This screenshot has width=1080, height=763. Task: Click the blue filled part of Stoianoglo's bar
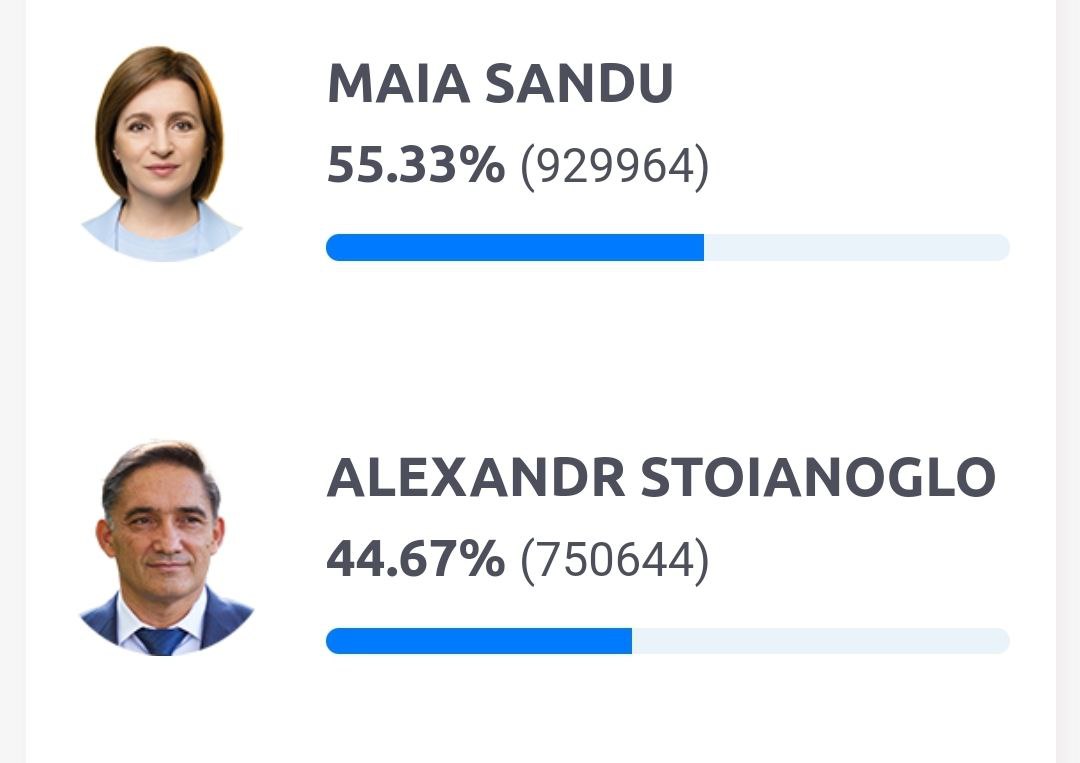coord(480,641)
